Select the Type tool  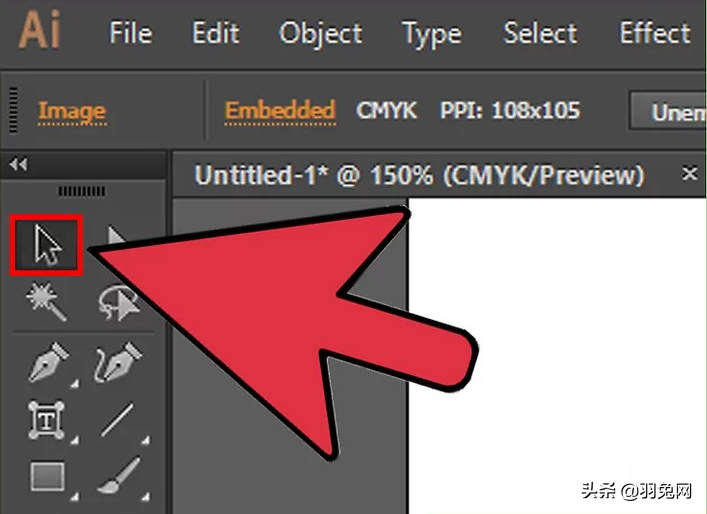tap(46, 420)
